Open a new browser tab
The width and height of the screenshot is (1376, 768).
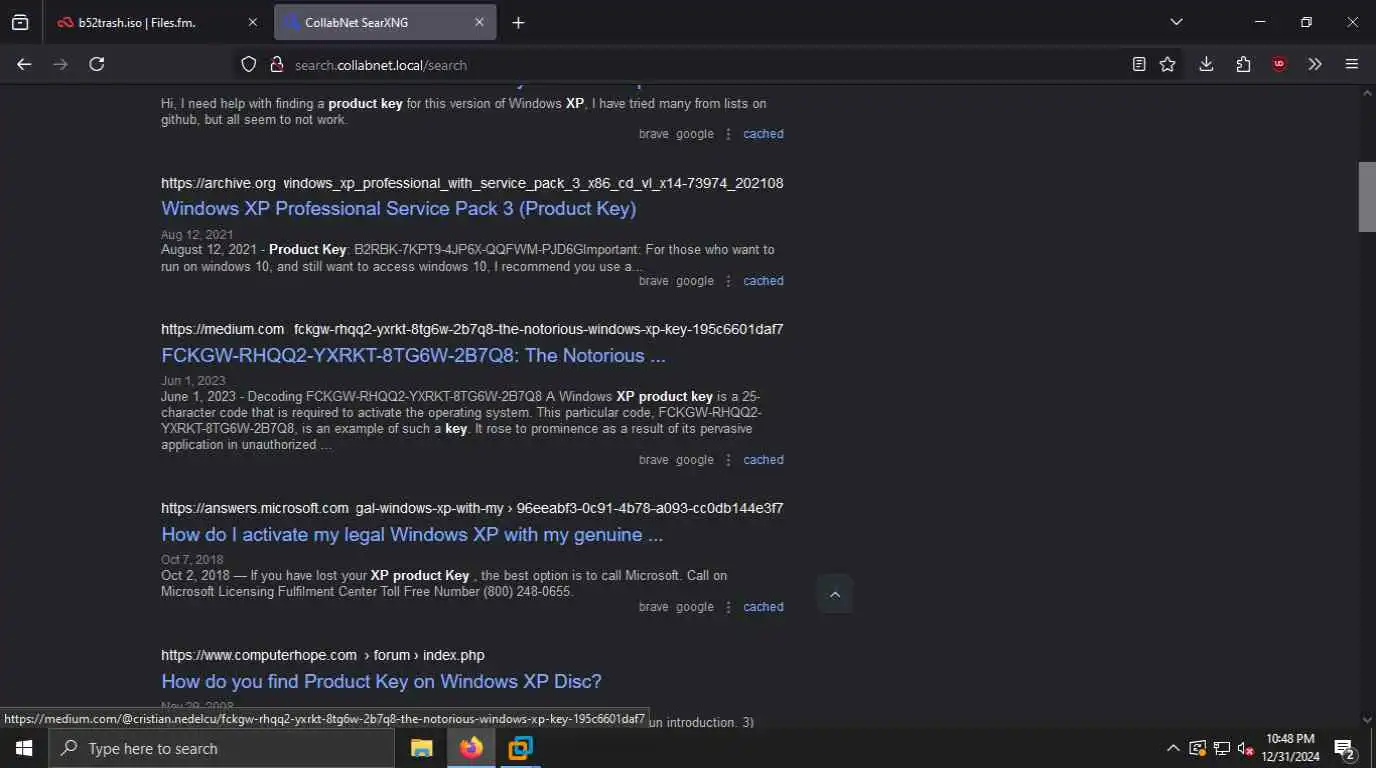pyautogui.click(x=518, y=22)
